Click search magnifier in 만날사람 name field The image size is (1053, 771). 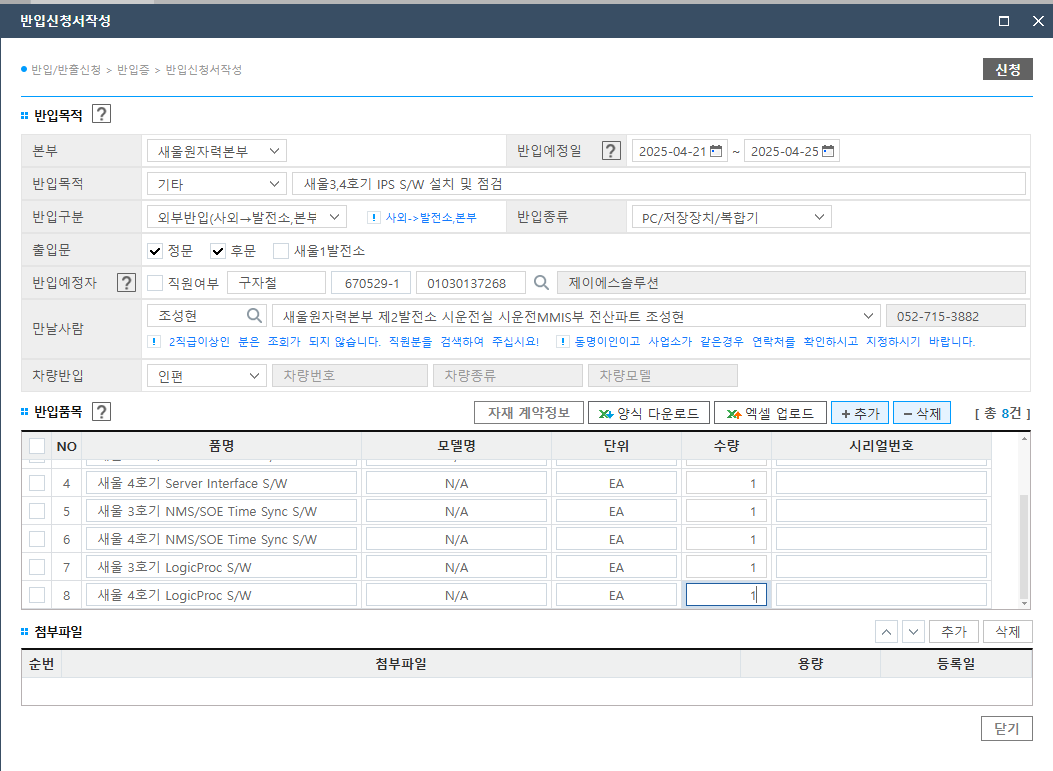click(x=254, y=316)
